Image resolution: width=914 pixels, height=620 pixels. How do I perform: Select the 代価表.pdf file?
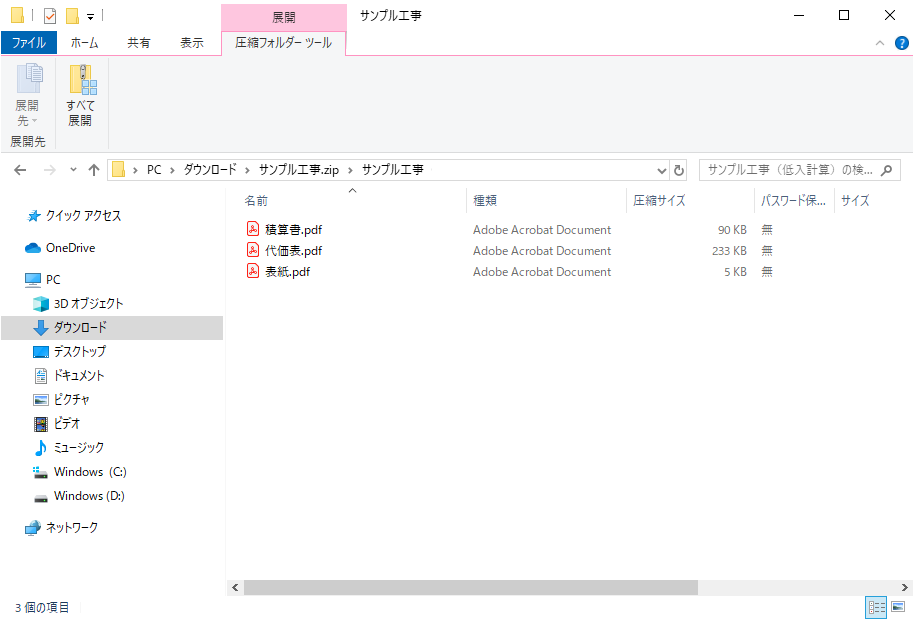point(293,251)
